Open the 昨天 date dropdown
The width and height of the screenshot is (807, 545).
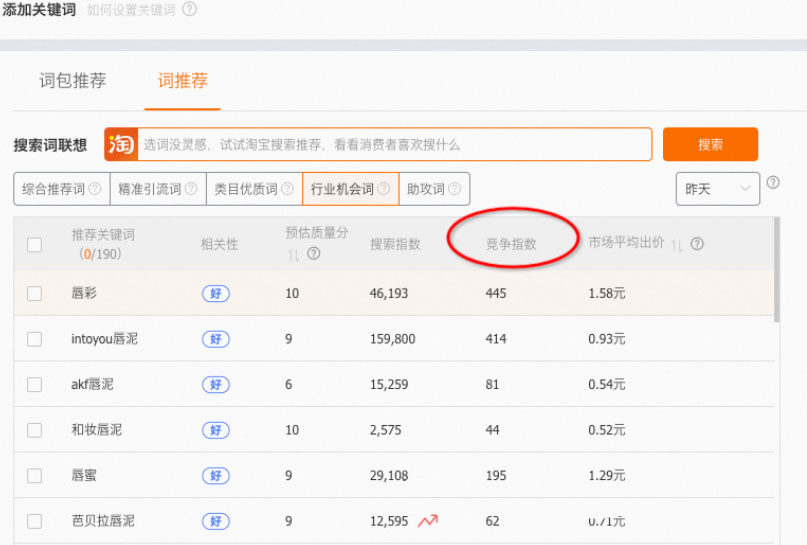(717, 188)
